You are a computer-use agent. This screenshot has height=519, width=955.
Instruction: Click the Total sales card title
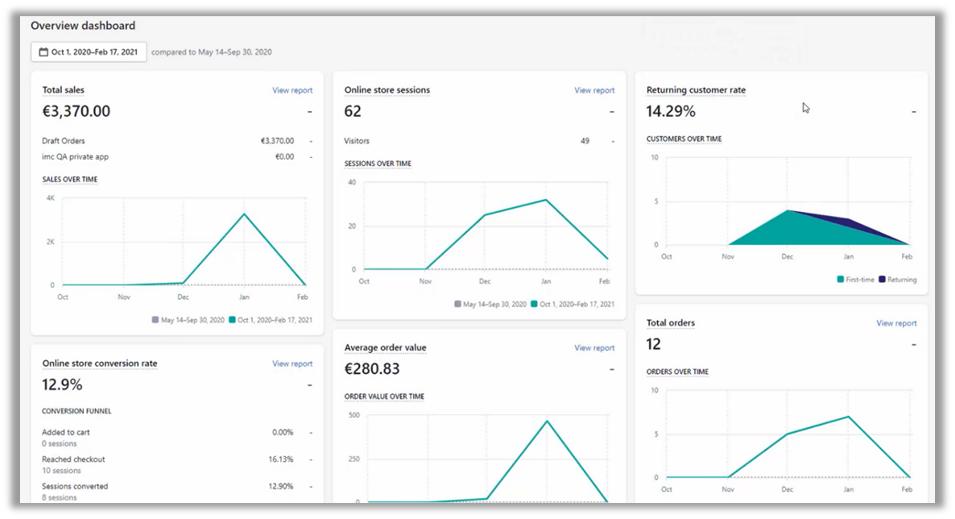click(x=63, y=90)
